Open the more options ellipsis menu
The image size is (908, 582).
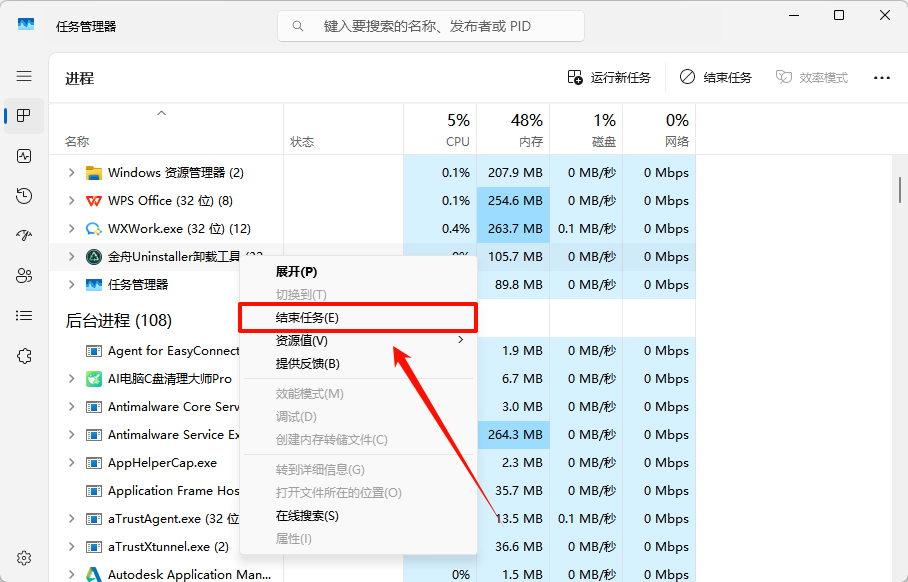879,77
